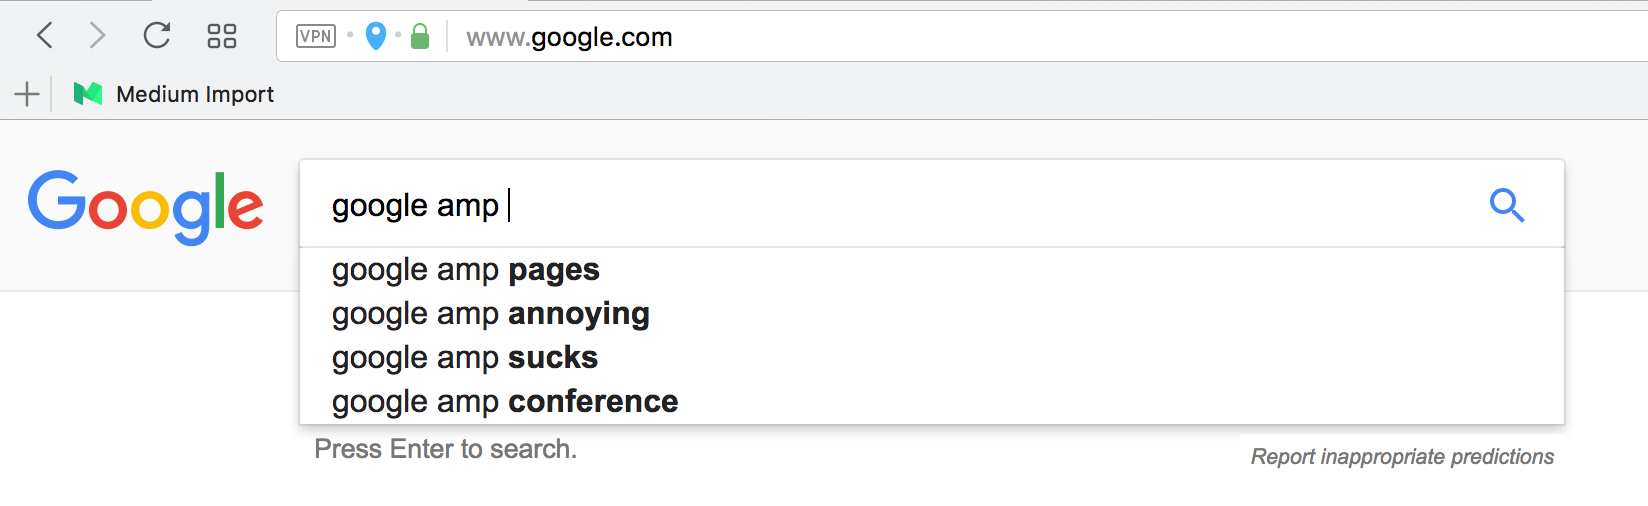This screenshot has width=1648, height=506.
Task: Click the blue location pin icon
Action: (376, 37)
